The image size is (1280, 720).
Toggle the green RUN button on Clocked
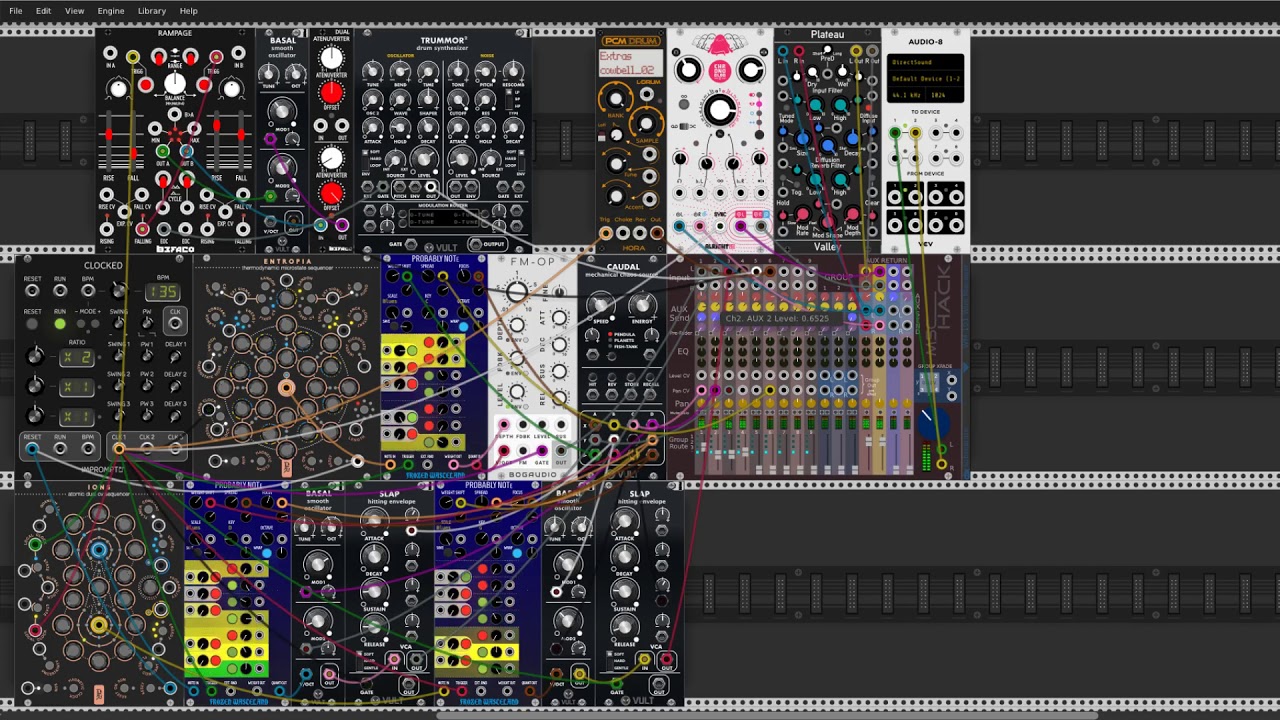click(60, 324)
